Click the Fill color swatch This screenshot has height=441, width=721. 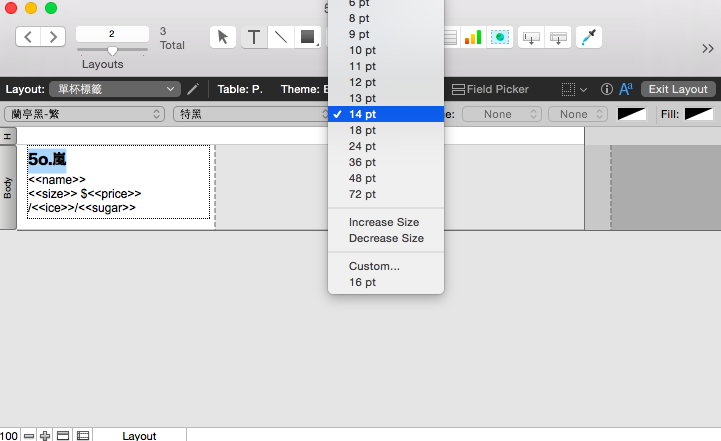pyautogui.click(x=699, y=114)
